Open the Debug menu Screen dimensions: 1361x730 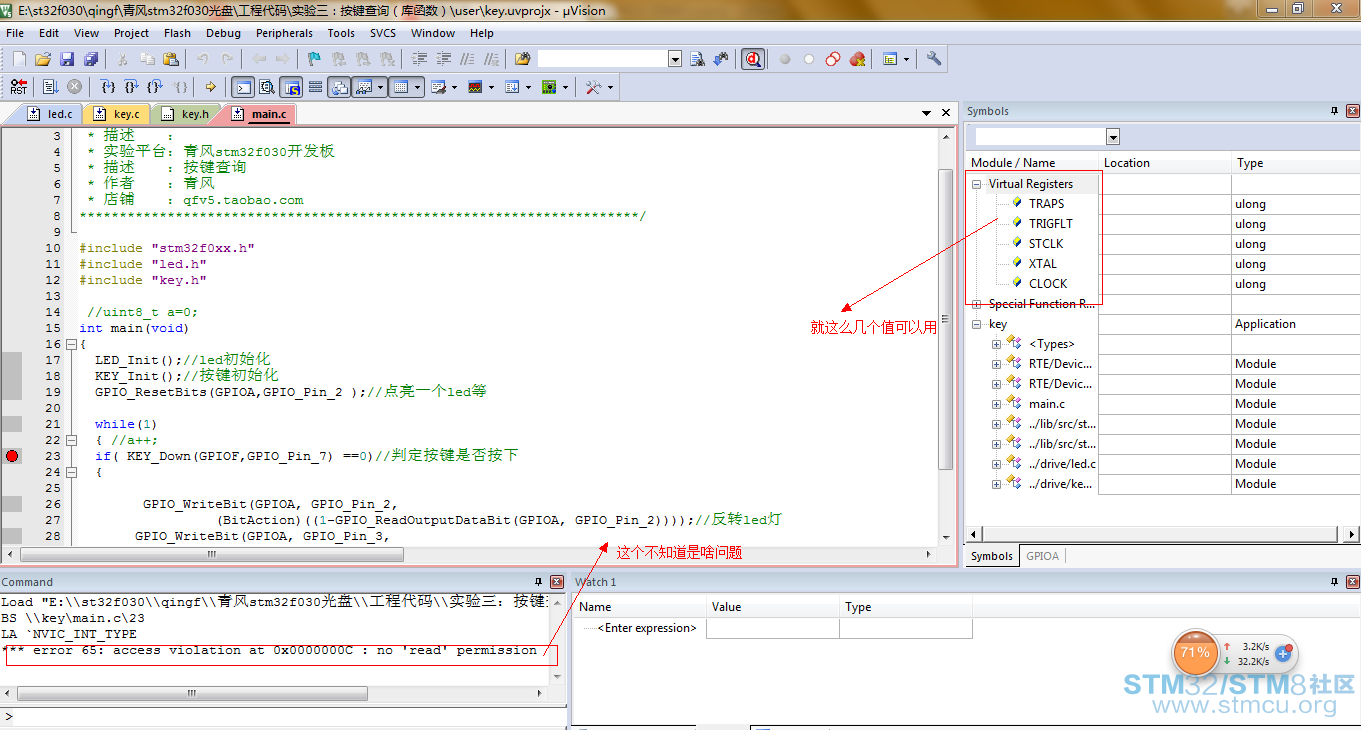223,33
